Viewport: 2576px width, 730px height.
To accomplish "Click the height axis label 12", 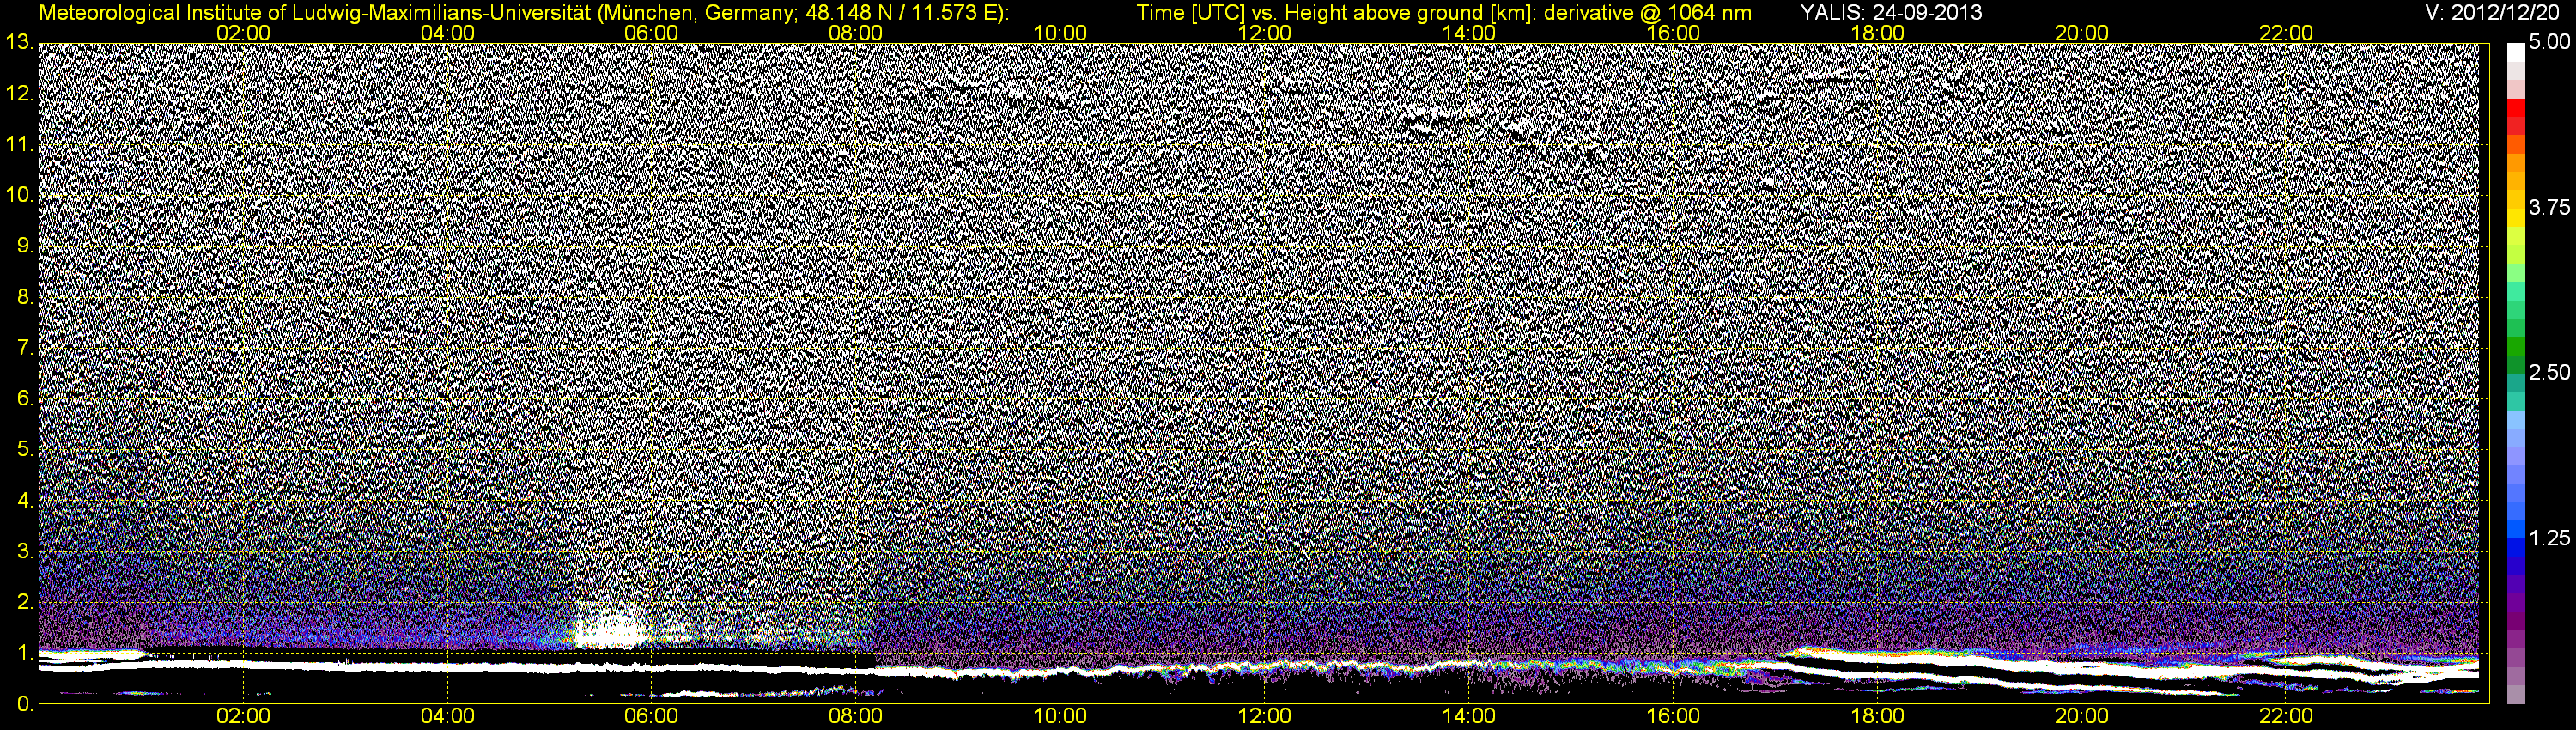I will [x=19, y=94].
